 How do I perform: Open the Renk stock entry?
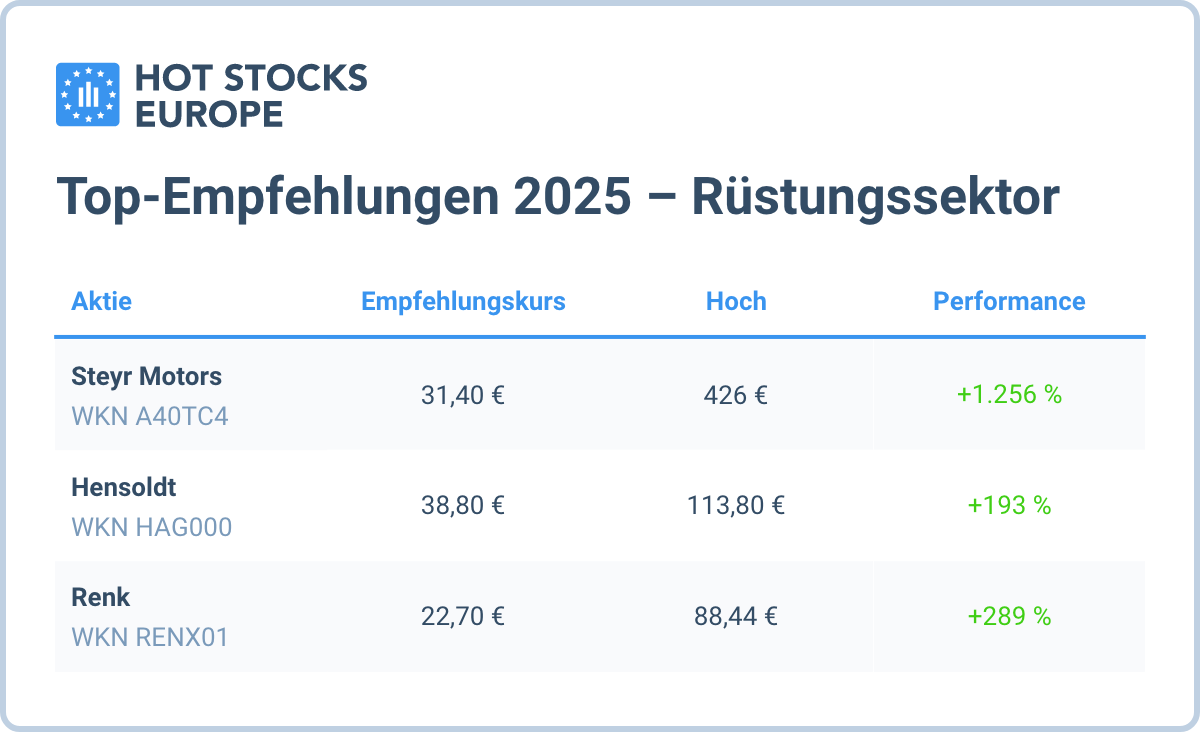coord(101,597)
